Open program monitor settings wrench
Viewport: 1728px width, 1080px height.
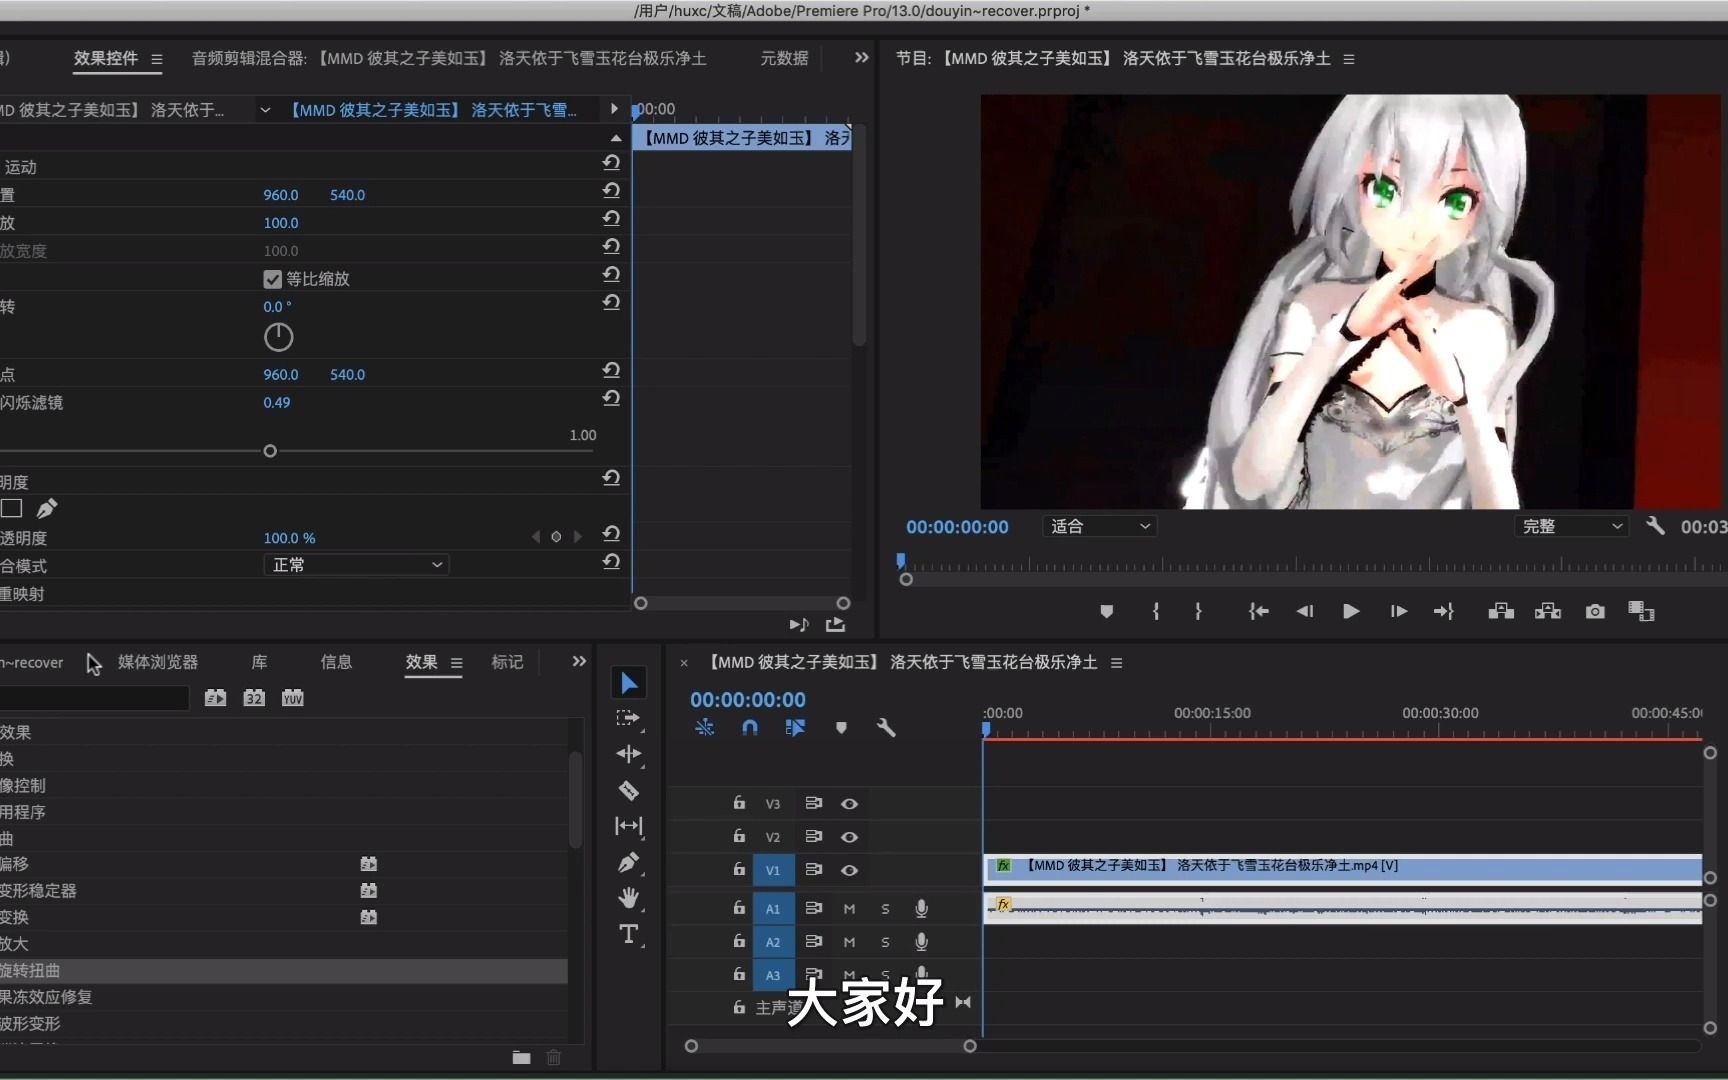[1655, 526]
